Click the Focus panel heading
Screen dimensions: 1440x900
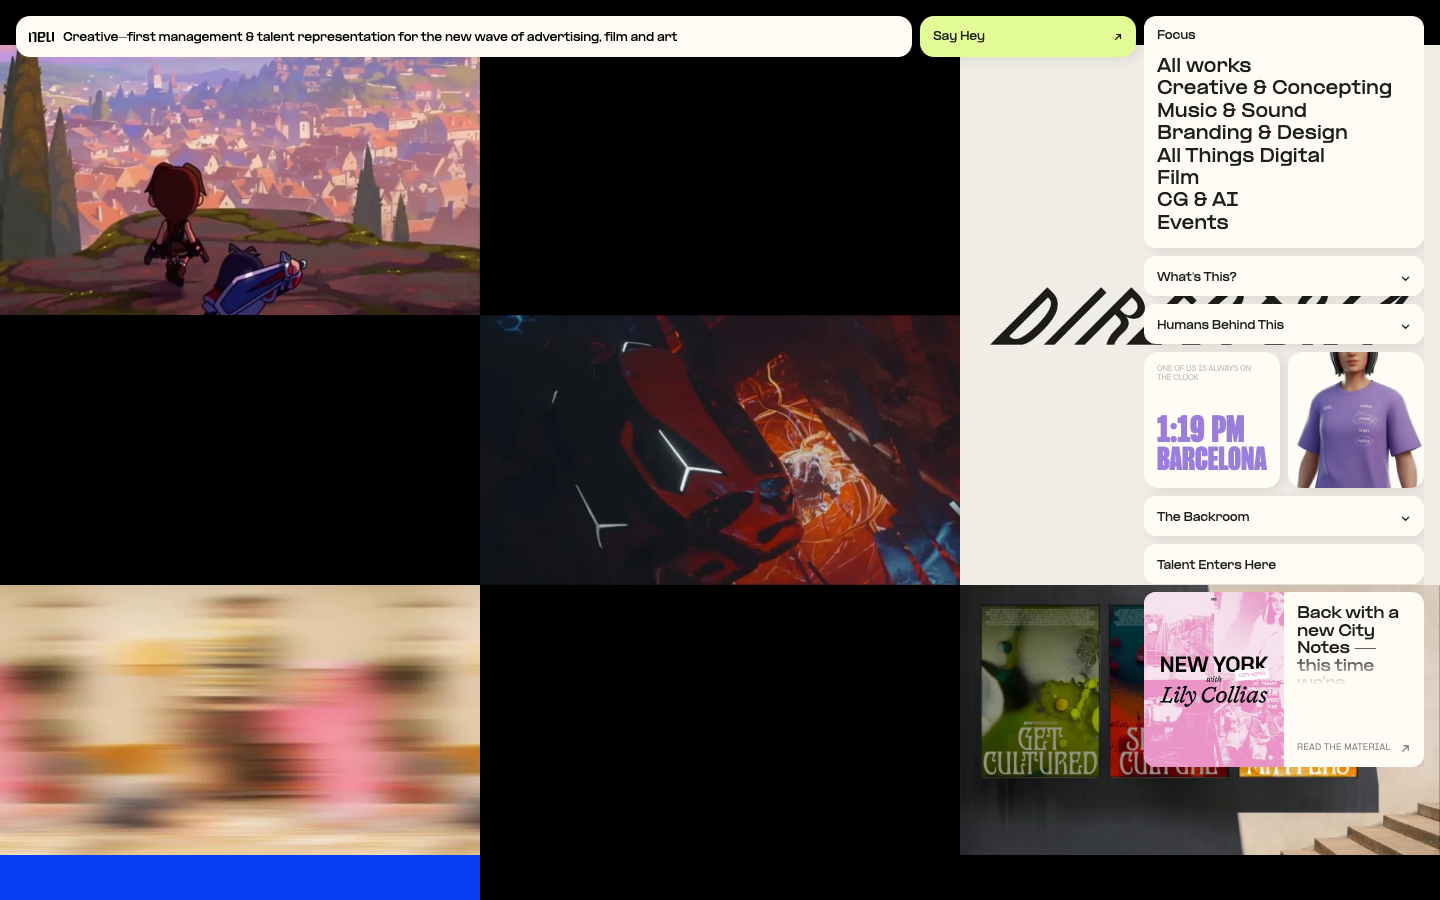coord(1176,35)
